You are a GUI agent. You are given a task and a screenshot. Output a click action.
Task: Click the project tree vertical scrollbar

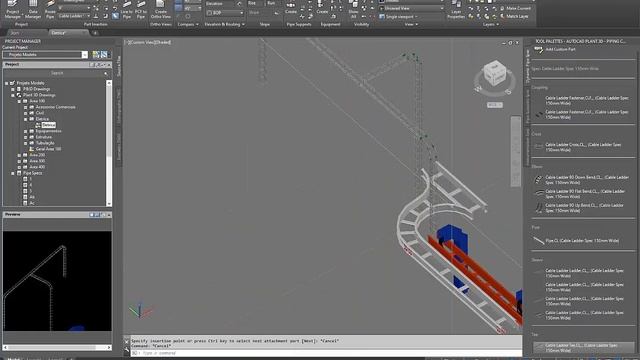[109, 143]
